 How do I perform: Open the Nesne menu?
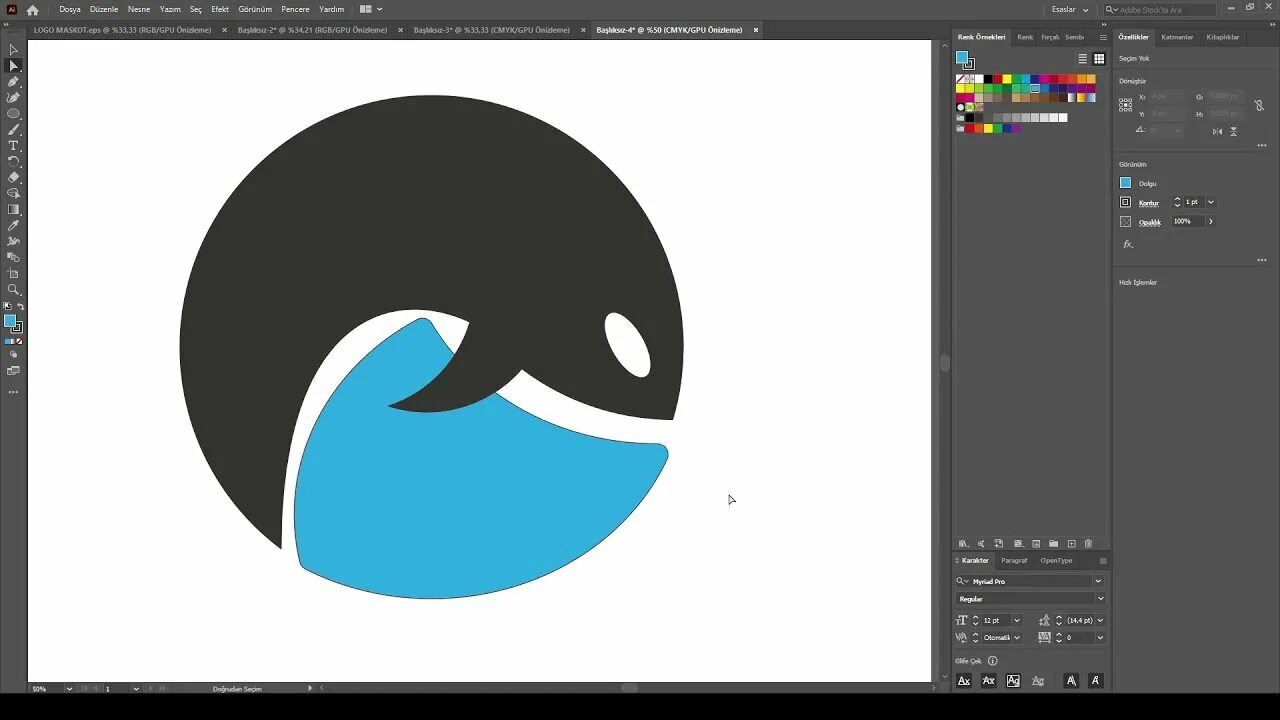pyautogui.click(x=139, y=9)
